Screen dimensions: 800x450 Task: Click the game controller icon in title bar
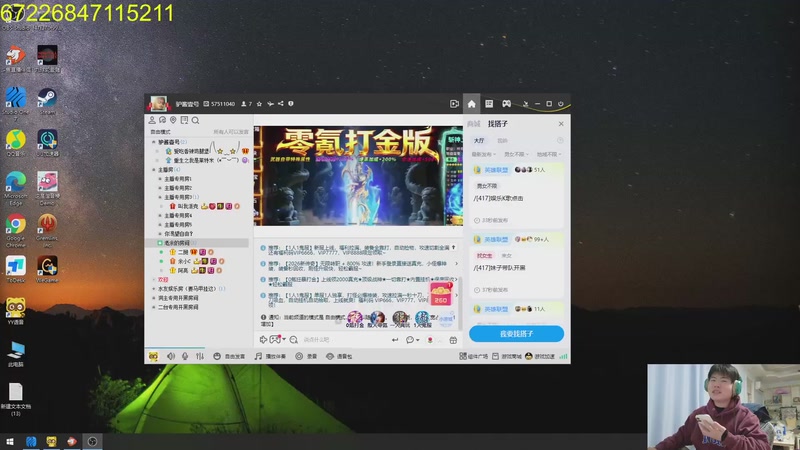506,104
